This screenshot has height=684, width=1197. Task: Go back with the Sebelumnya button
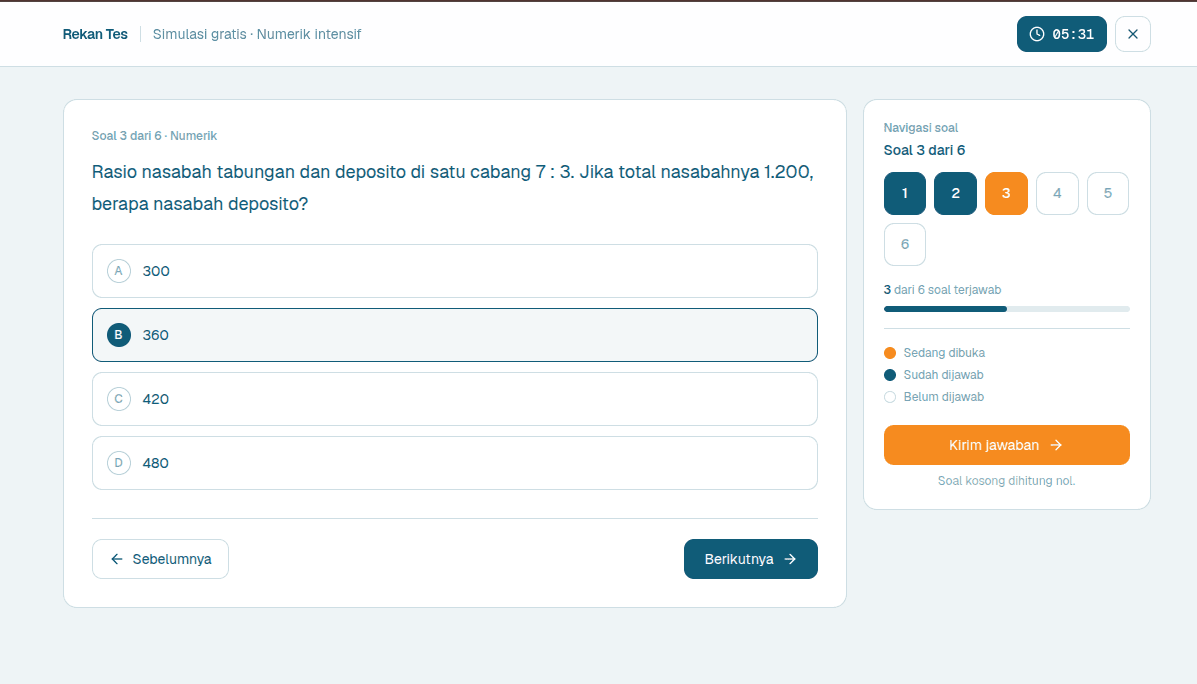coord(160,560)
